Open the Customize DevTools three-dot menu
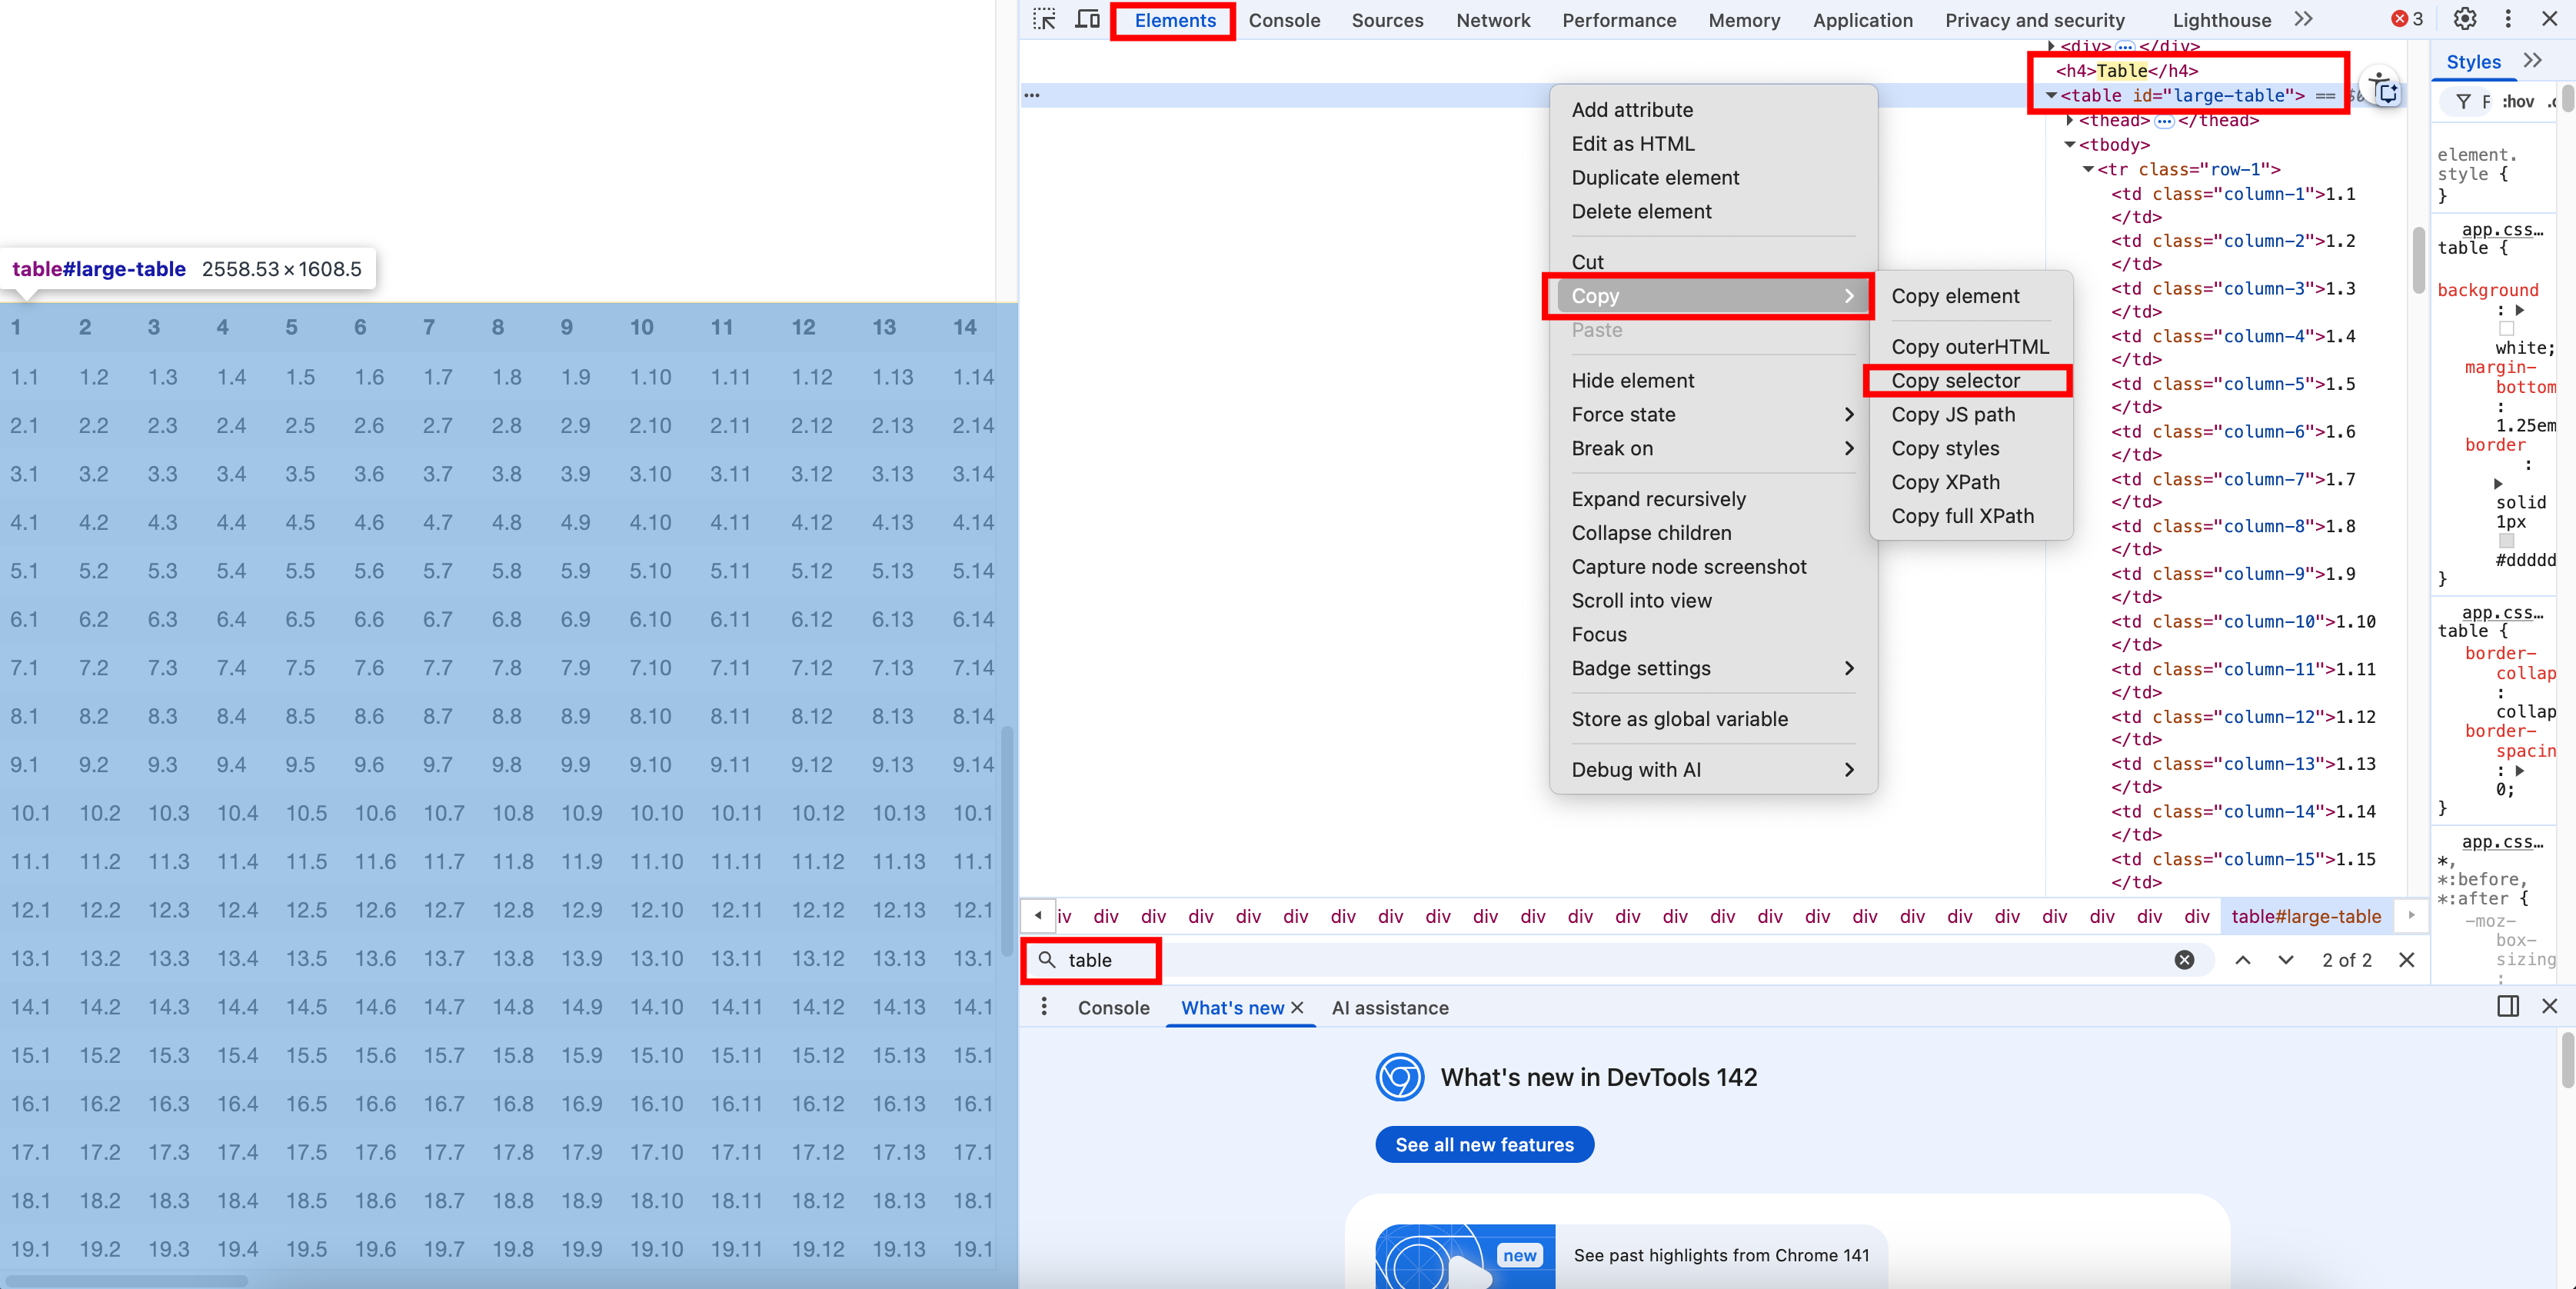2576x1289 pixels. click(2508, 19)
